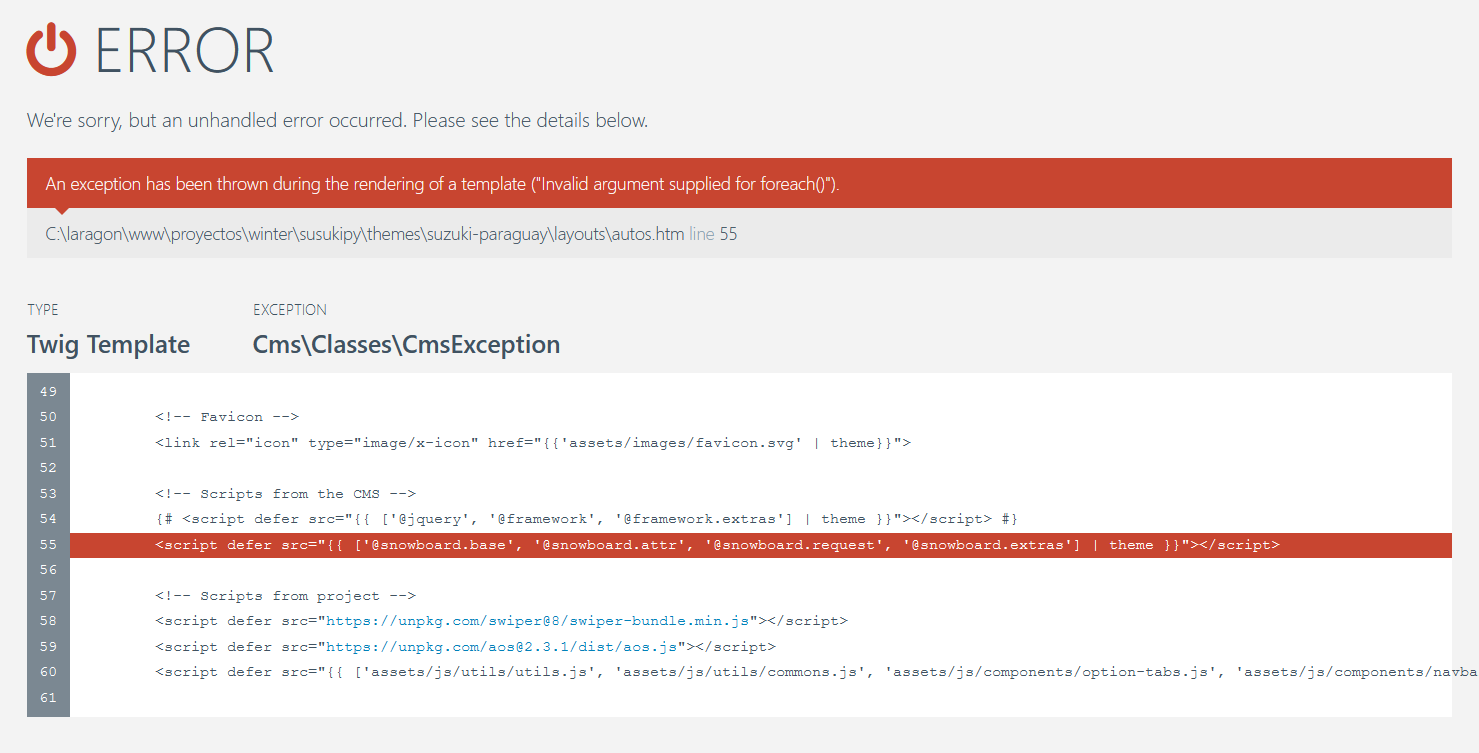The width and height of the screenshot is (1479, 753).
Task: Click the red exception message banner
Action: pyautogui.click(x=739, y=184)
